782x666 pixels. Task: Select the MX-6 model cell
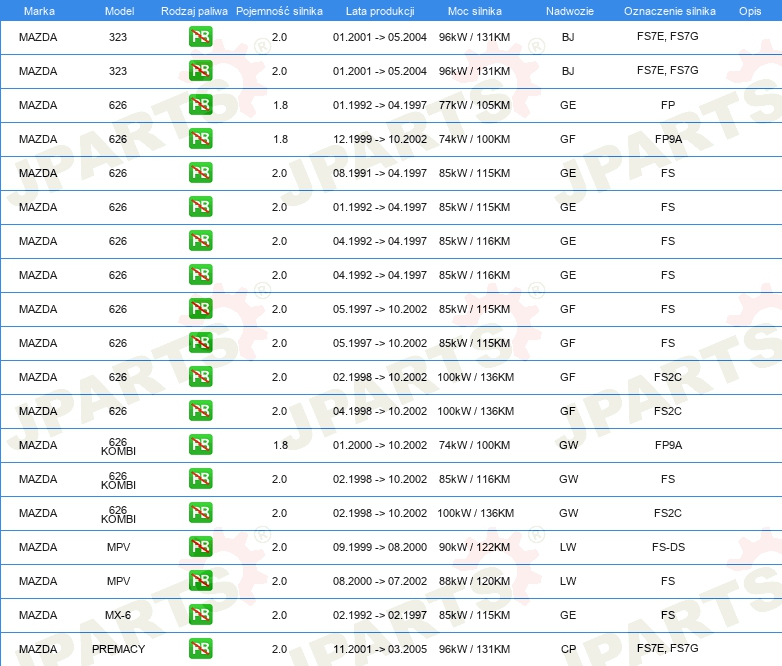(118, 615)
